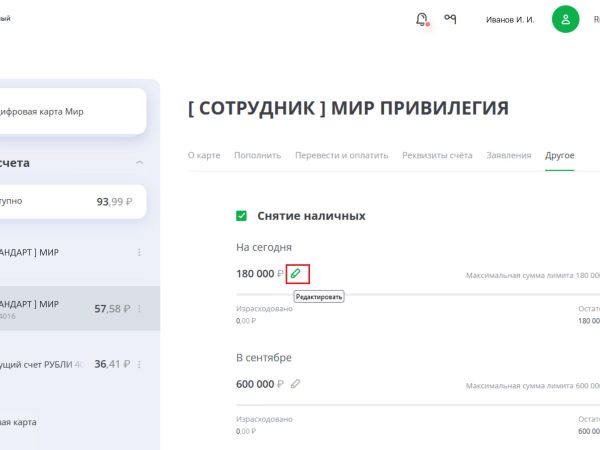The image size is (600, 450).
Task: Click Максимальная сумма лимита 180 000 text
Action: click(533, 276)
